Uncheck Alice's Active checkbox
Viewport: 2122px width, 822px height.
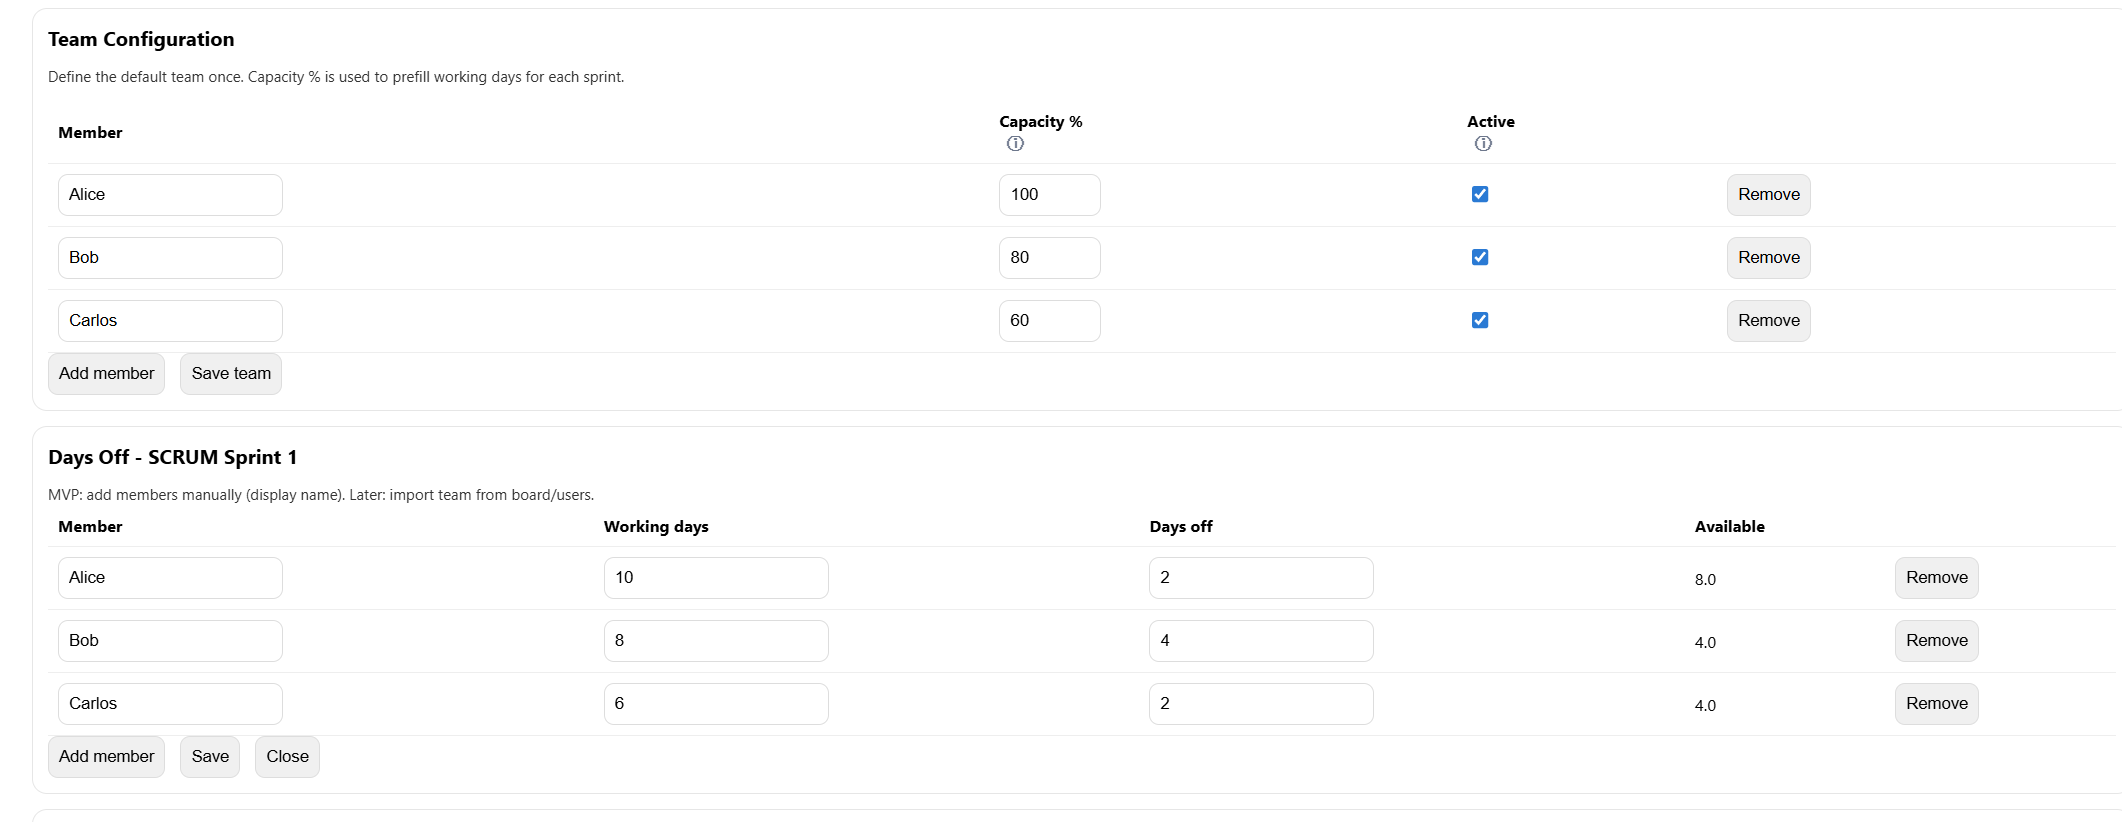coord(1480,194)
